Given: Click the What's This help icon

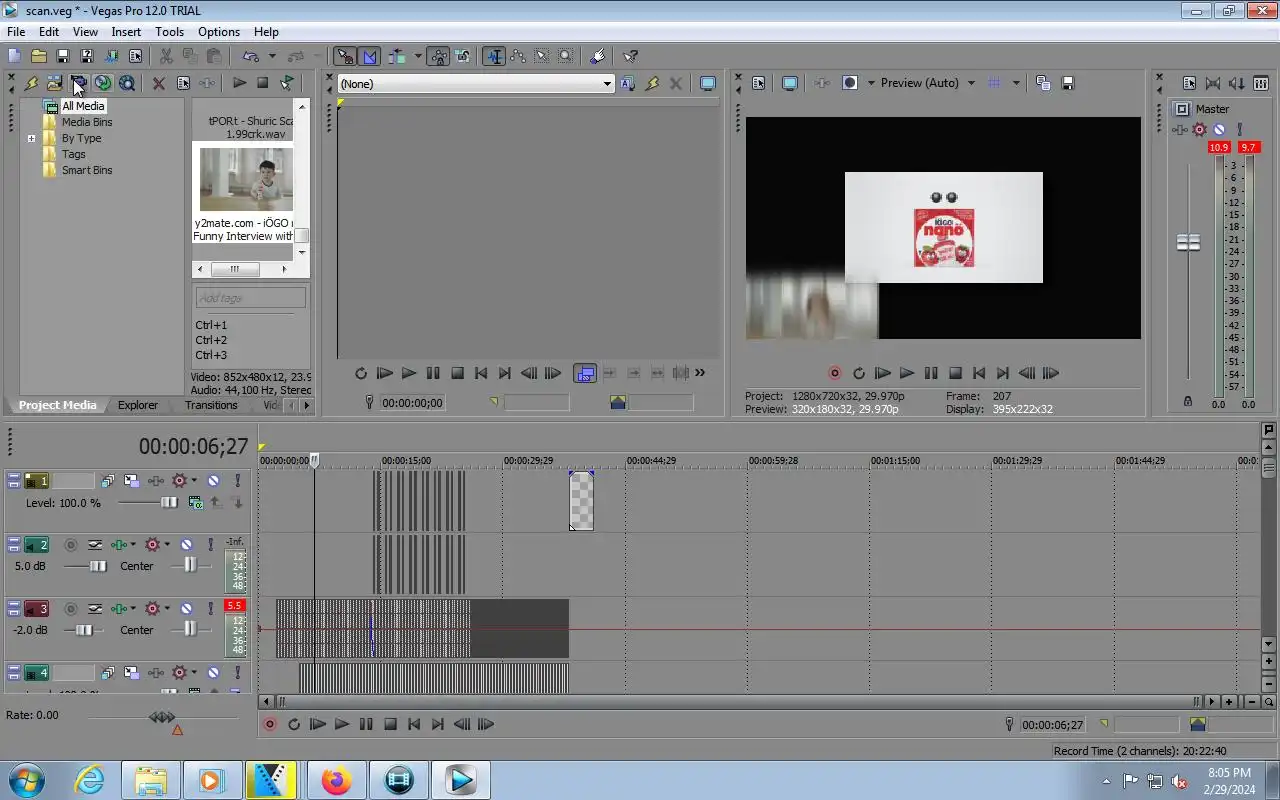Looking at the screenshot, I should tap(630, 56).
